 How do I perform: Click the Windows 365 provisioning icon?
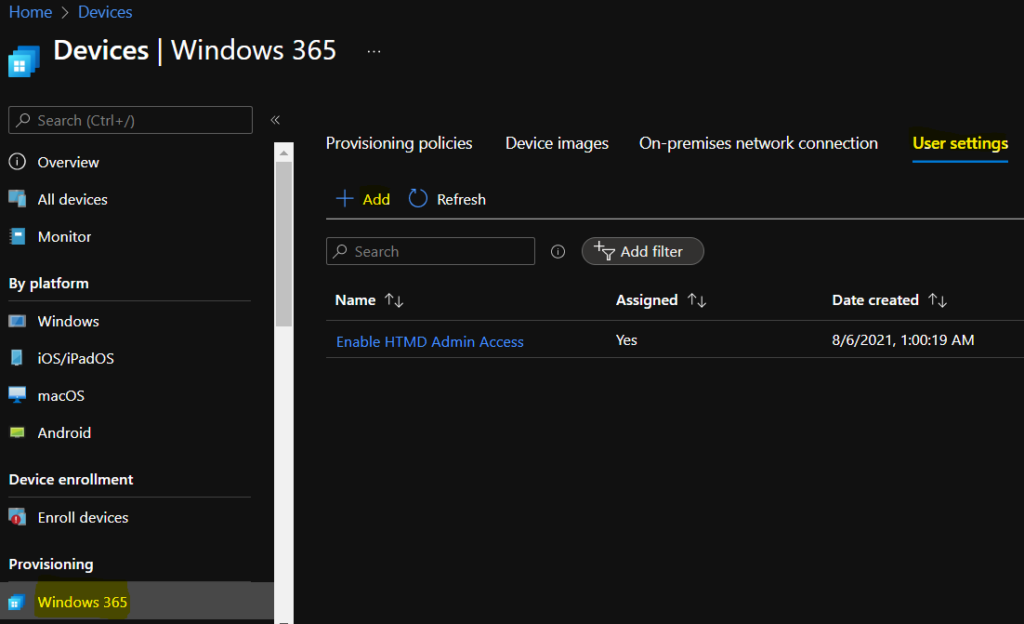coord(16,602)
